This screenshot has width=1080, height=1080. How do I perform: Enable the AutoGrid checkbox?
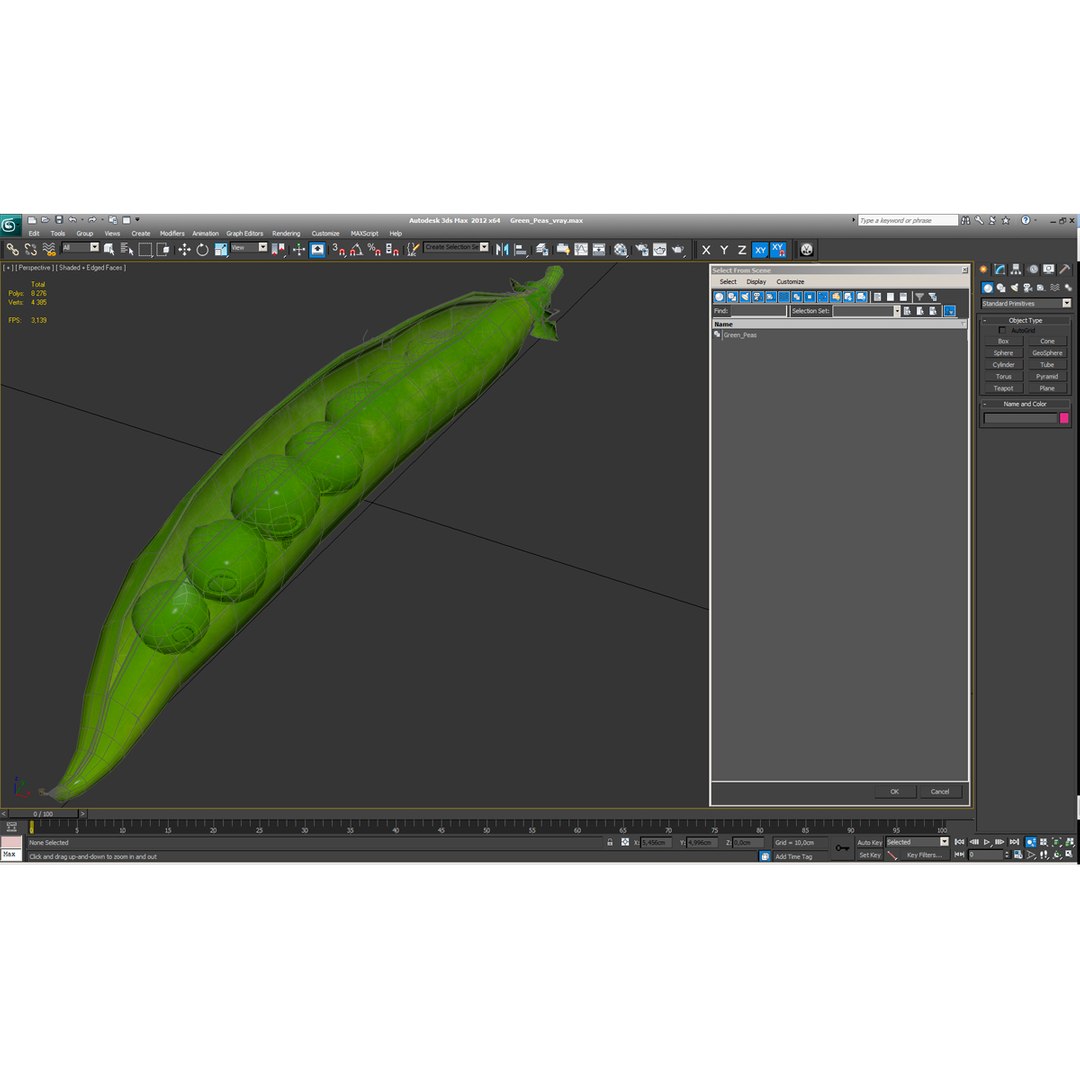[x=1002, y=331]
